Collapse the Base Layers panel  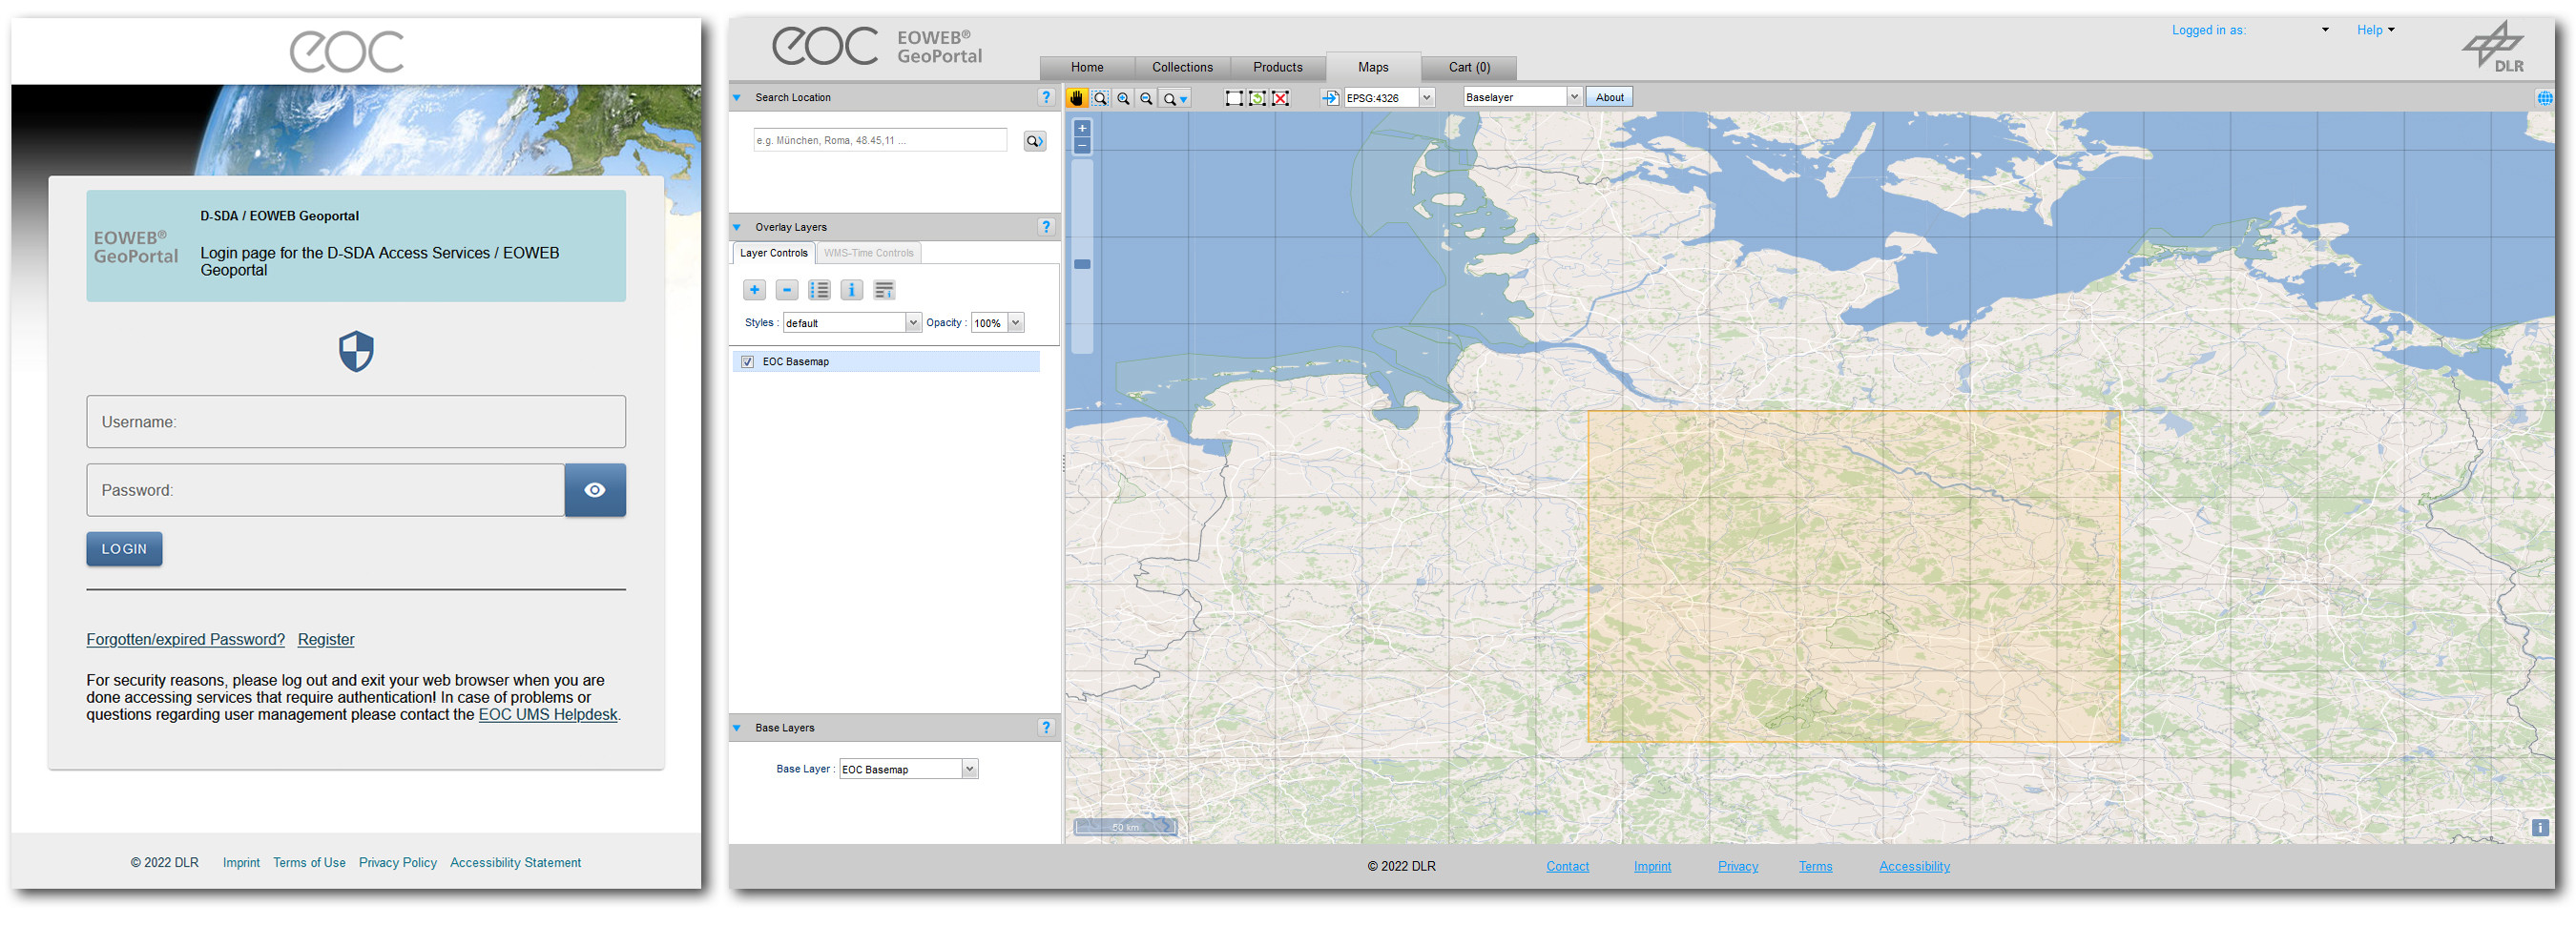(737, 729)
